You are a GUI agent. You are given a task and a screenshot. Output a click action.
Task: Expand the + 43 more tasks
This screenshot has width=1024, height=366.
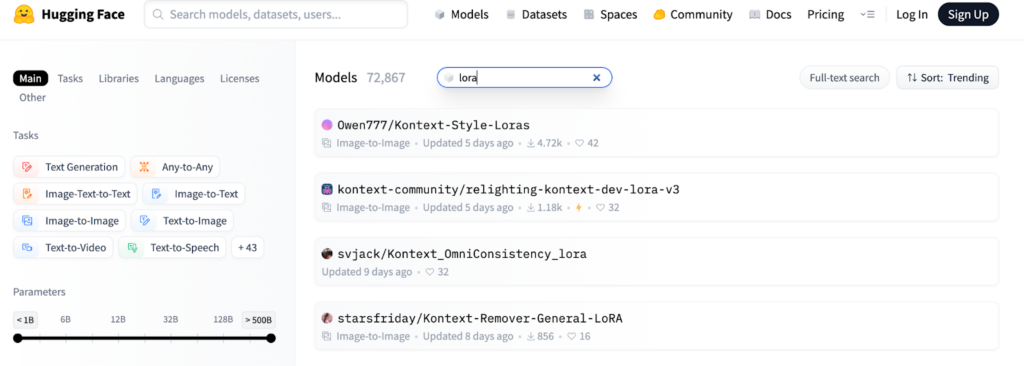[248, 248]
